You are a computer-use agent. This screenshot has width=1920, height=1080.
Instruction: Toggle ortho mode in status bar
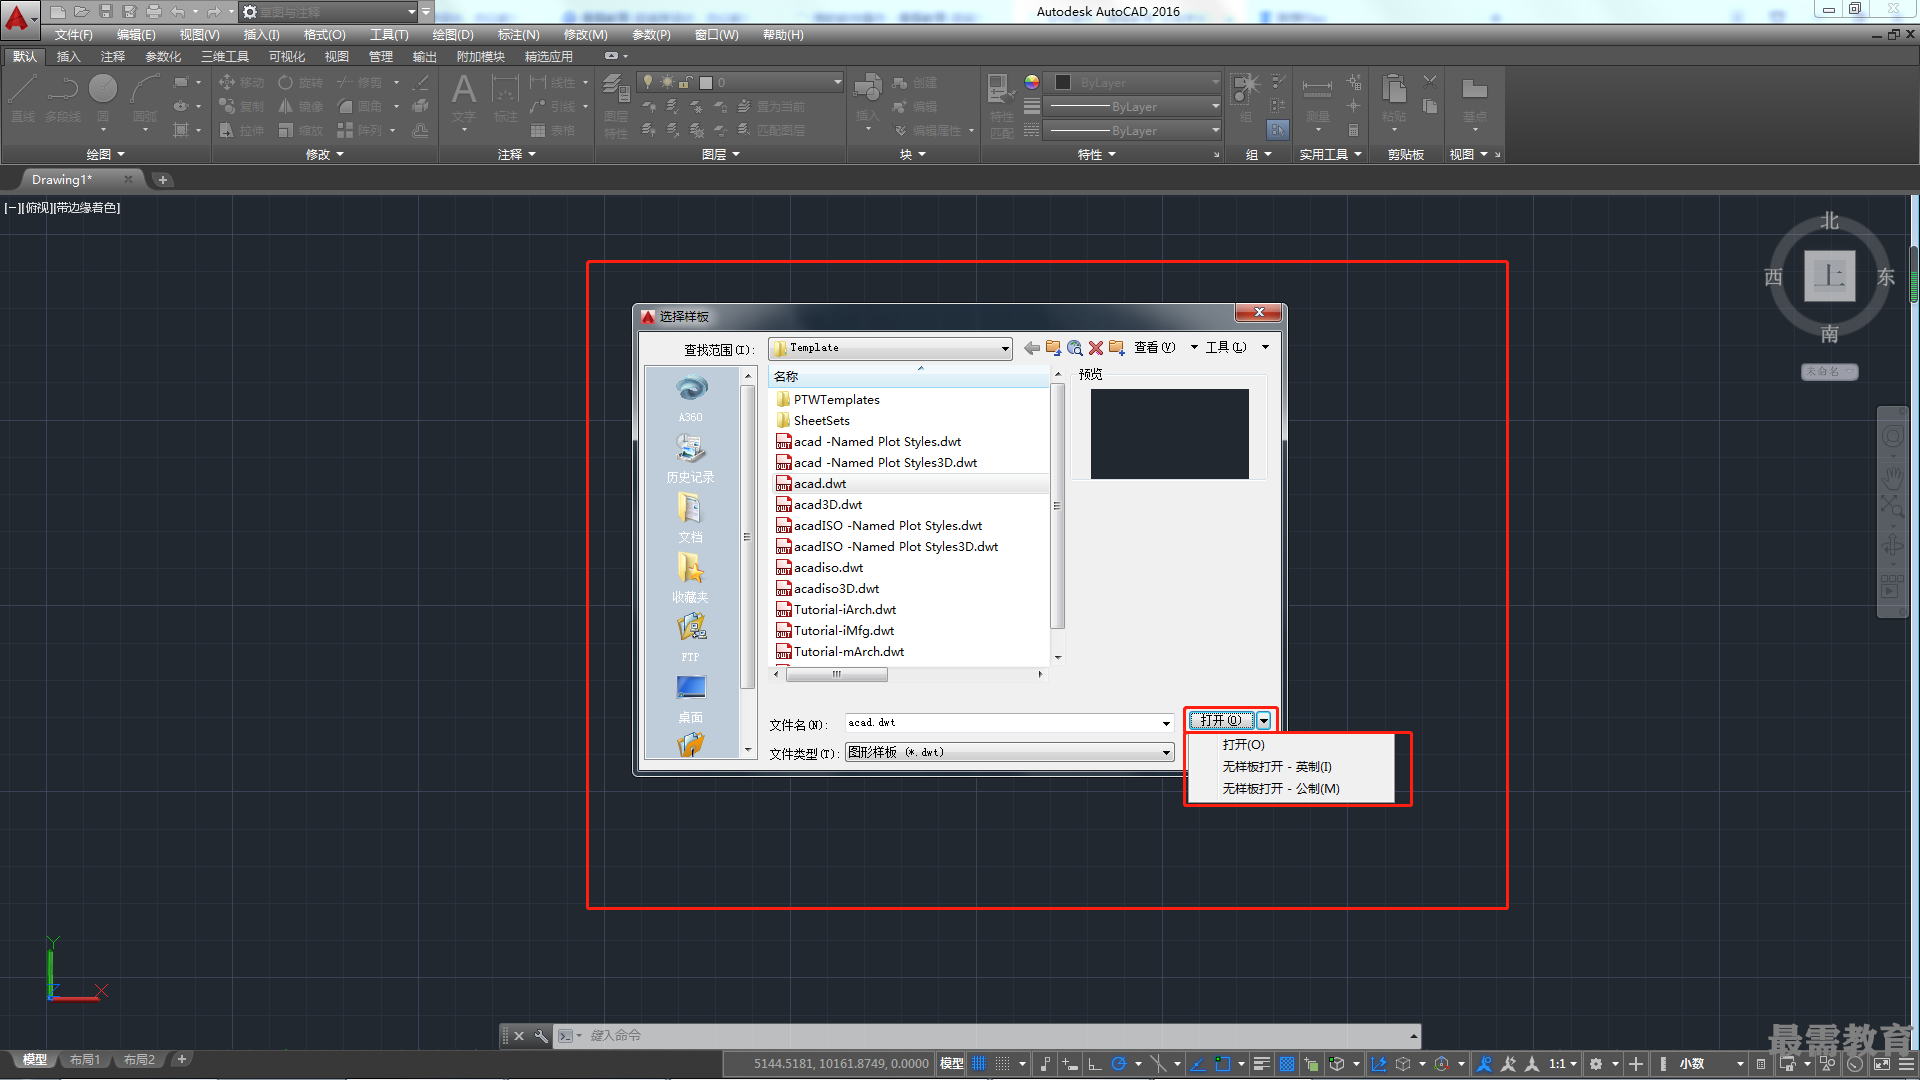(x=1095, y=1064)
